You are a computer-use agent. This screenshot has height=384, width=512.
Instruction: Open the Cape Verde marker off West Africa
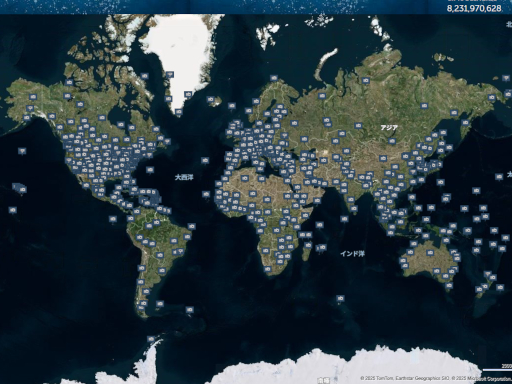click(x=206, y=194)
